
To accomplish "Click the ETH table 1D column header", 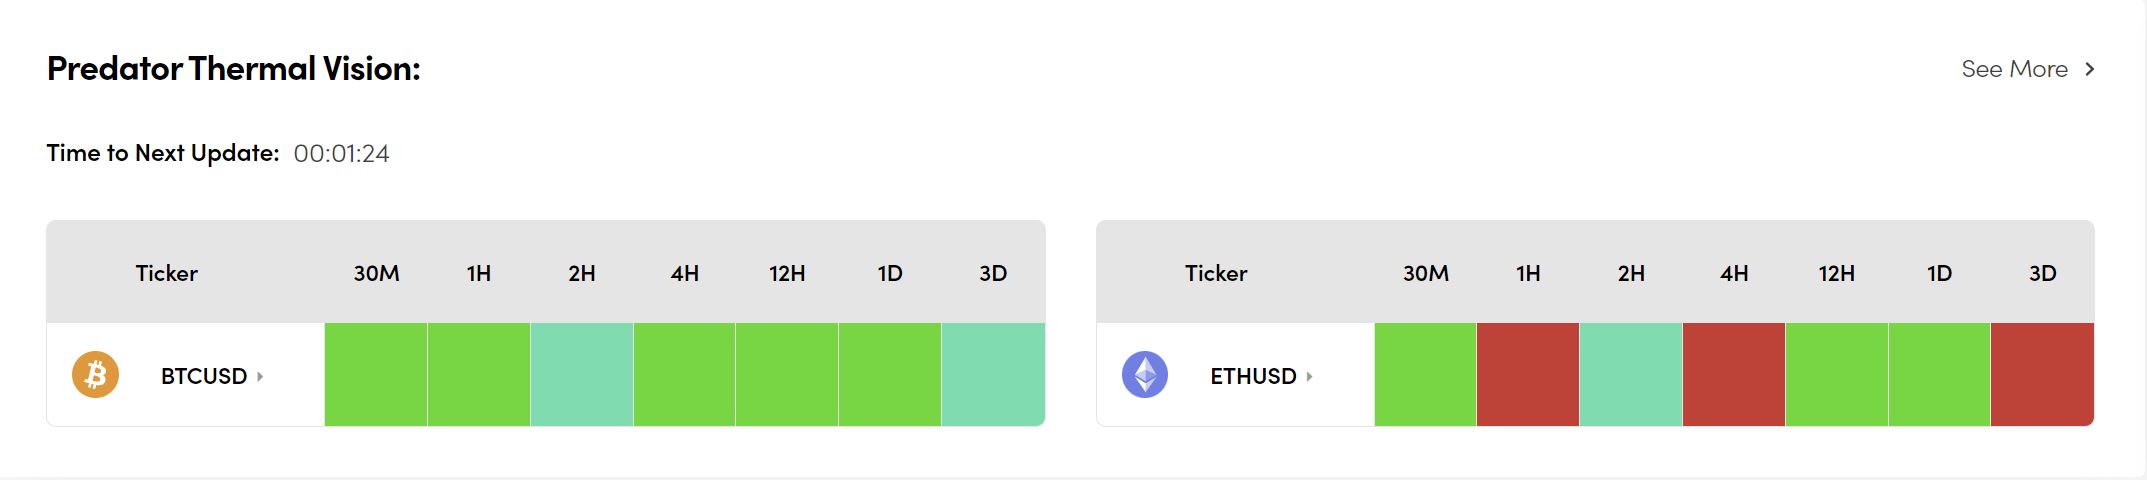I will pyautogui.click(x=1939, y=273).
